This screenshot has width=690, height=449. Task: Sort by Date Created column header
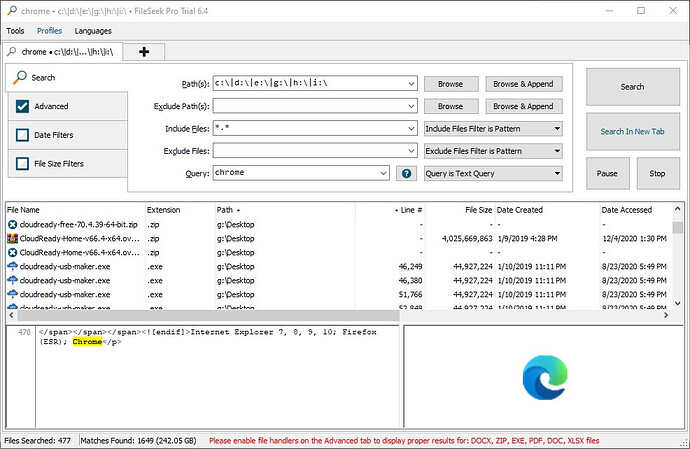click(x=547, y=210)
